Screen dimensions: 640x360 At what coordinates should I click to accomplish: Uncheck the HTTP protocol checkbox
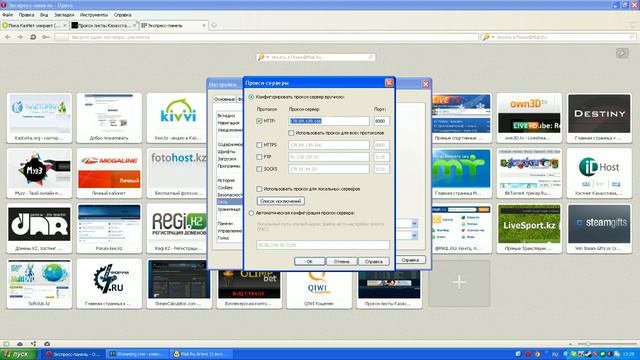coord(259,121)
